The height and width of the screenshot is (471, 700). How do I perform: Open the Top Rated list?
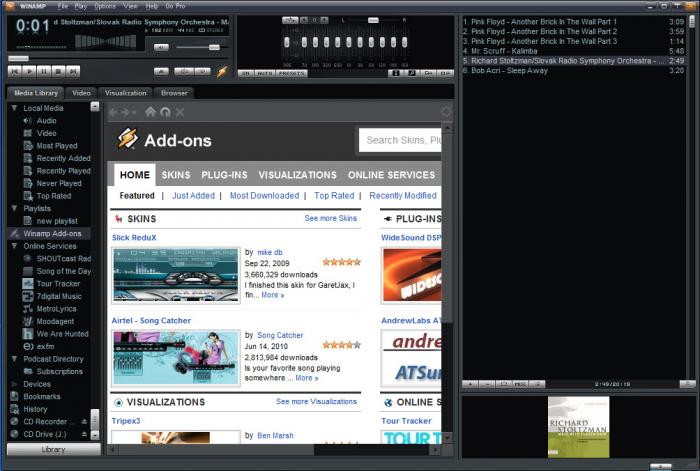tap(54, 196)
